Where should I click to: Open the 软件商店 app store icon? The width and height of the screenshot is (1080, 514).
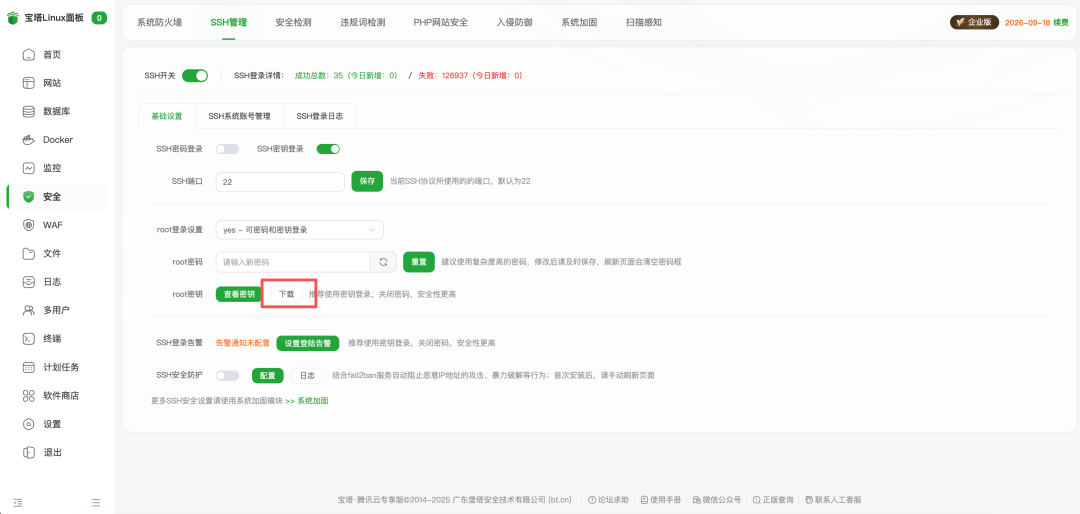29,396
